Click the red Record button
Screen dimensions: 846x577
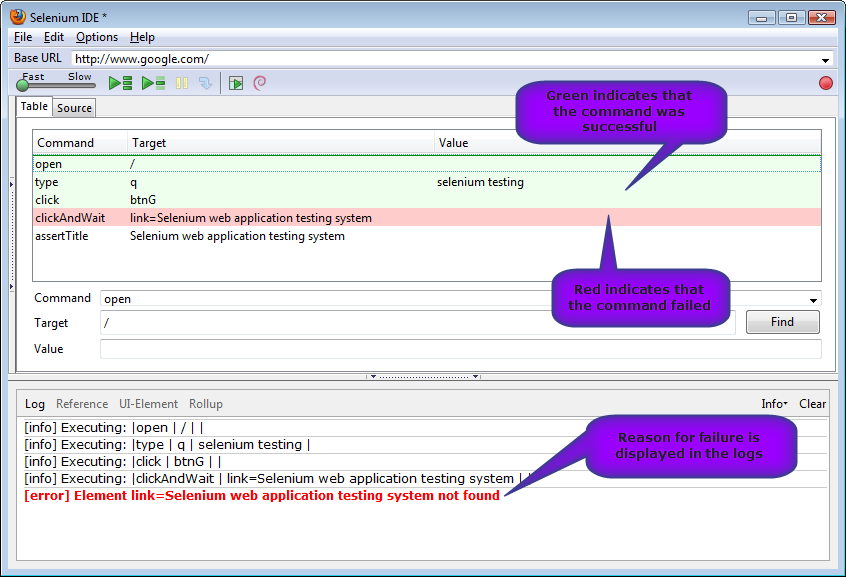click(x=825, y=83)
